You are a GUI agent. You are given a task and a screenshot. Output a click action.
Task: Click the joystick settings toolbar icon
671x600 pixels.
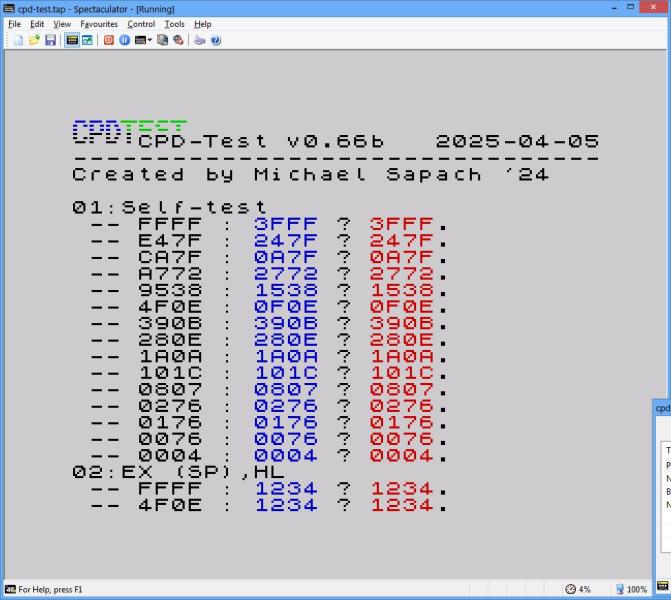(x=178, y=40)
